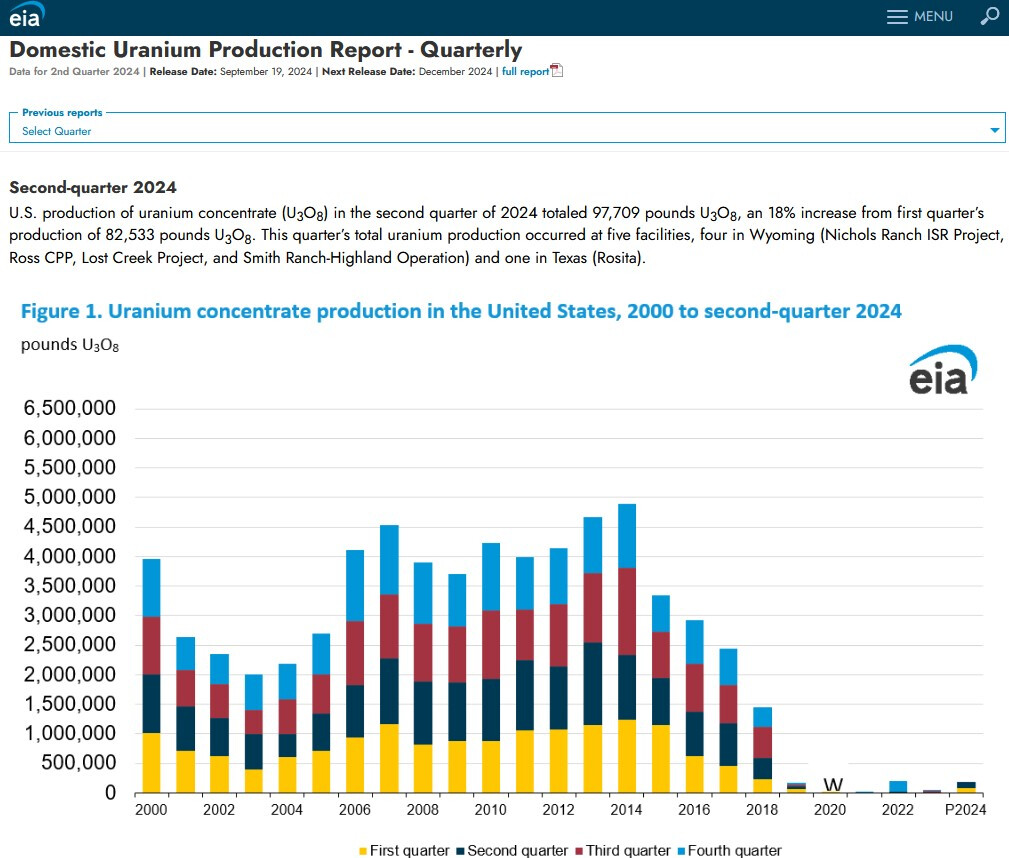1009x858 pixels.
Task: Click the Second quarter legend swatch
Action: [460, 851]
